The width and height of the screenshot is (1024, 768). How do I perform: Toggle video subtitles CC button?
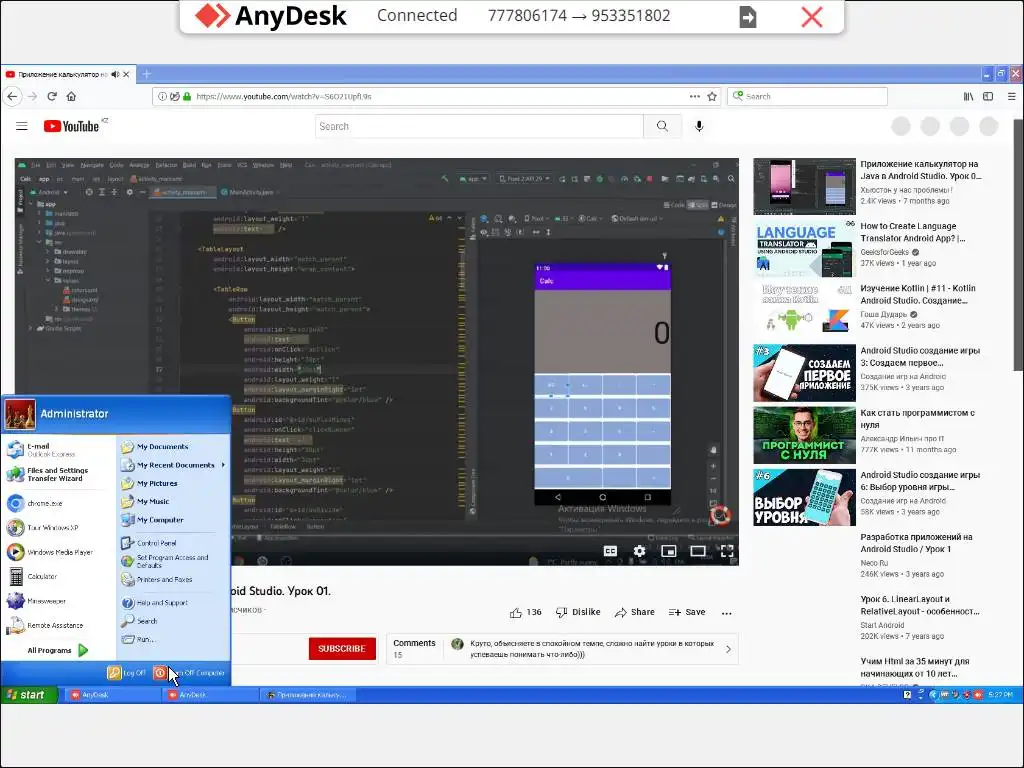610,551
